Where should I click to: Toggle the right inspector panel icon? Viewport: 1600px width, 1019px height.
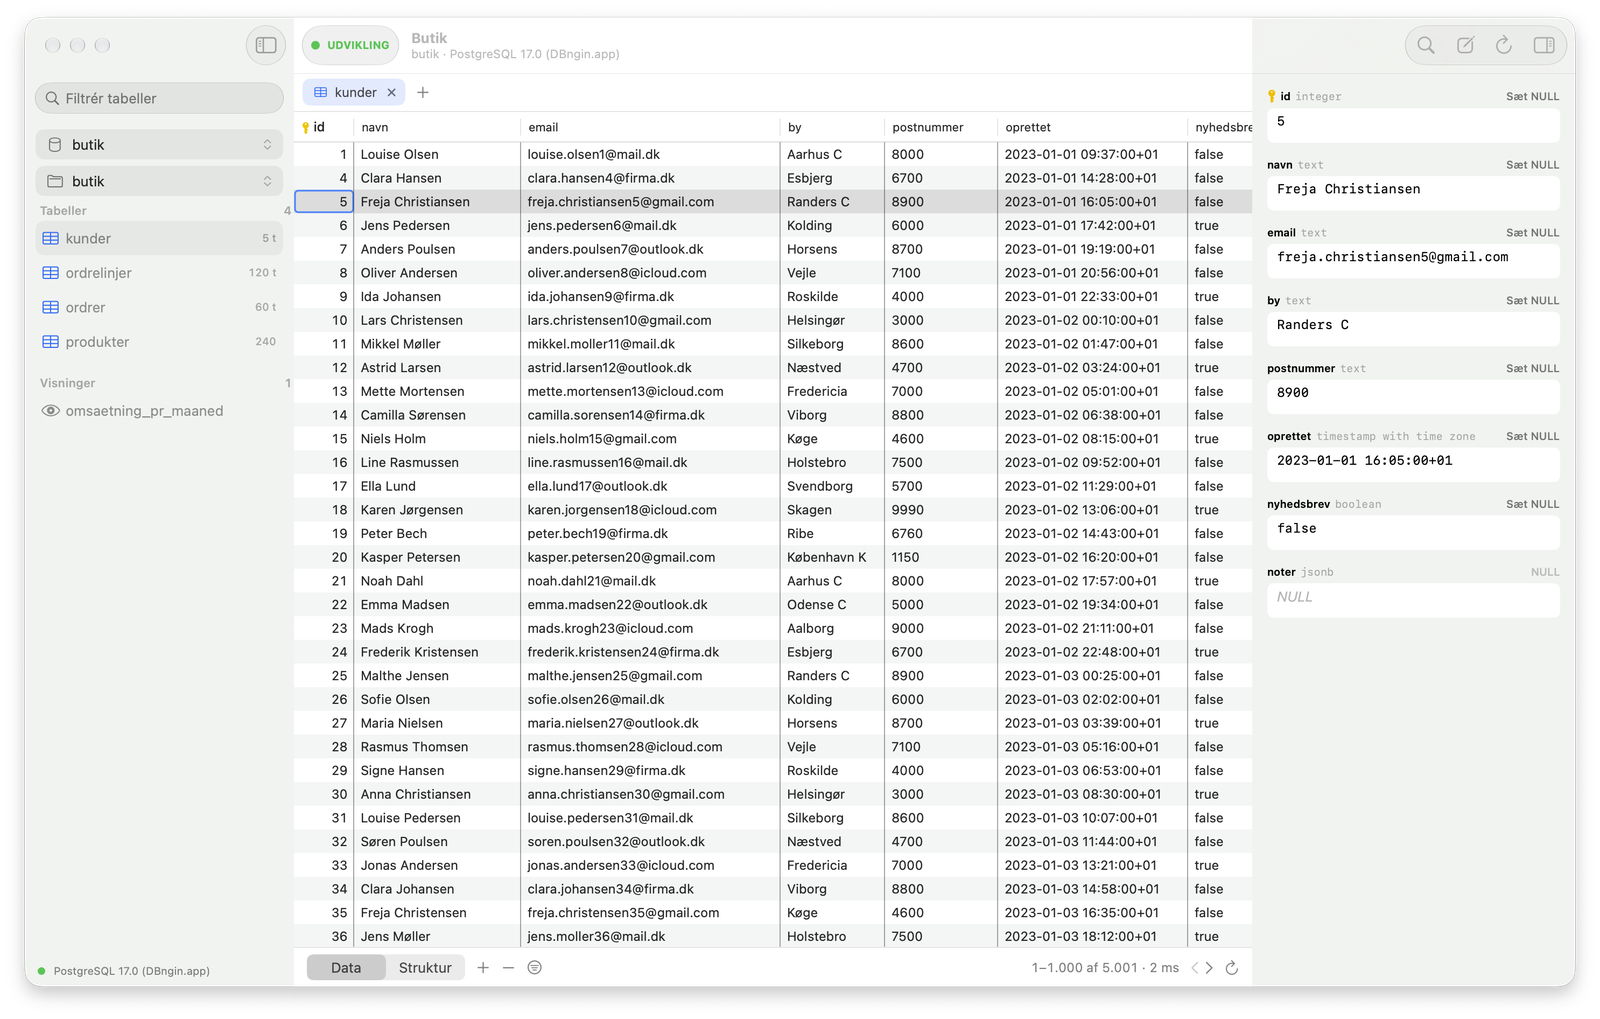tap(1544, 45)
